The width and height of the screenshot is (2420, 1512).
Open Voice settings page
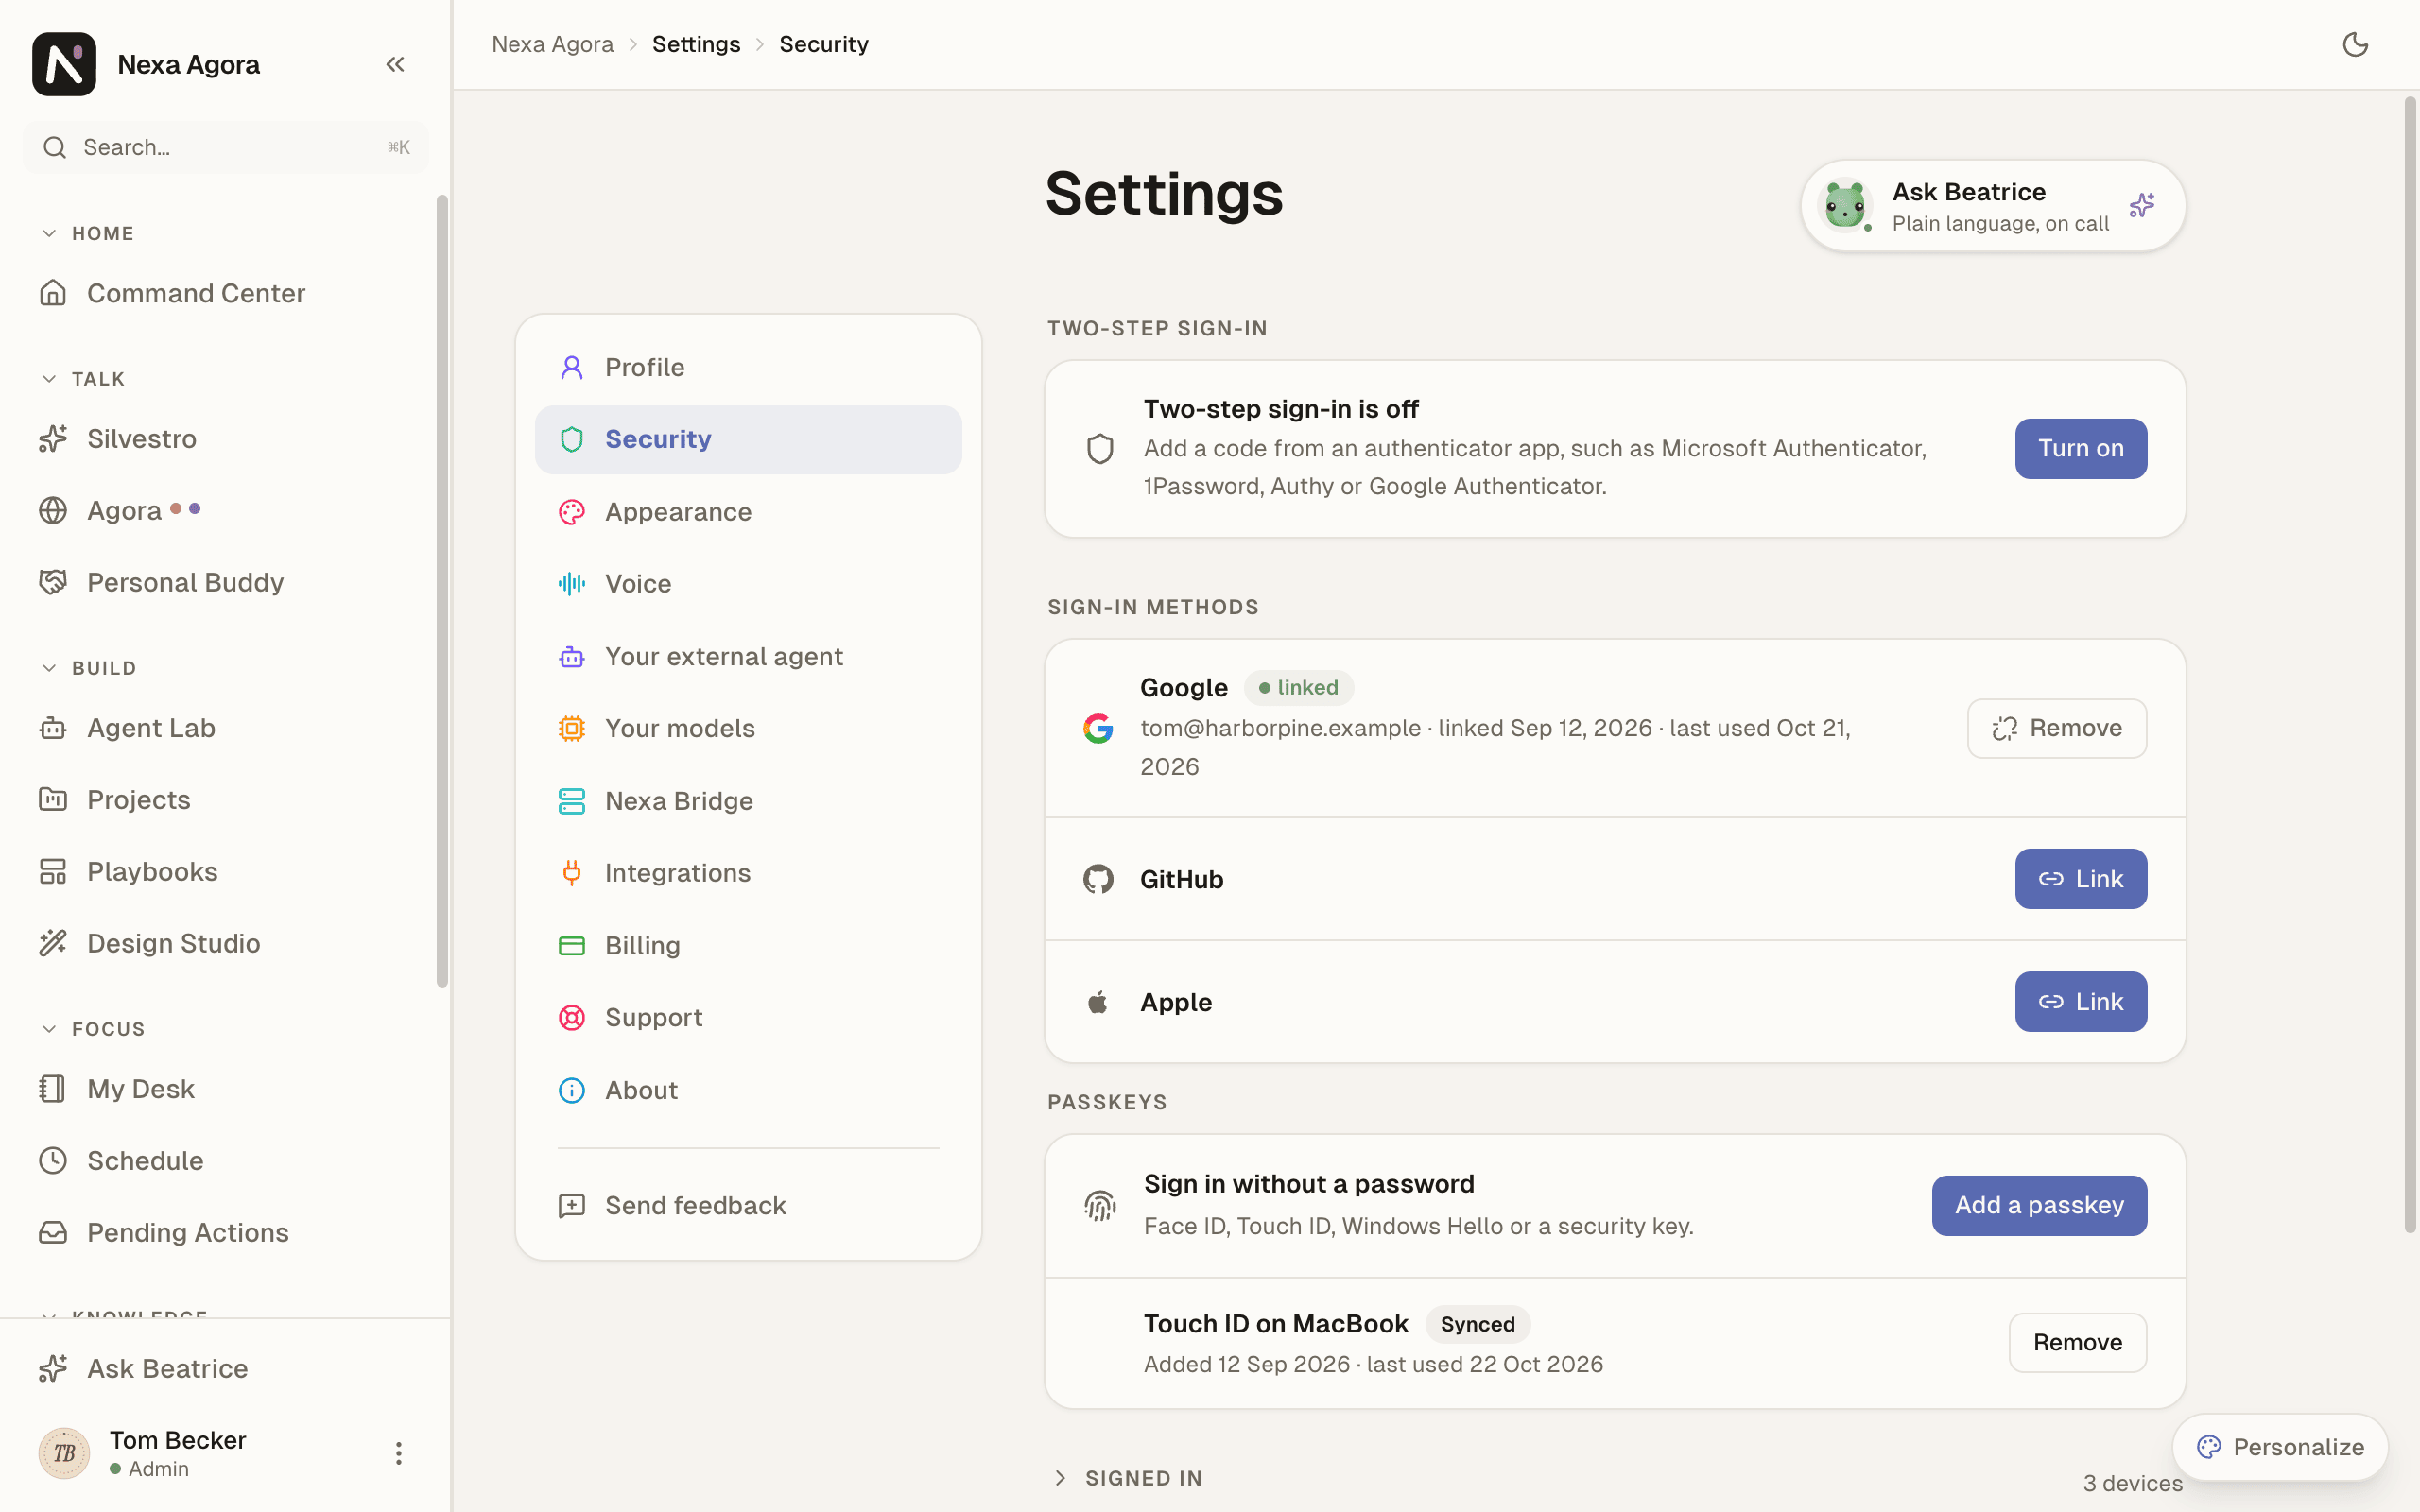click(x=748, y=584)
